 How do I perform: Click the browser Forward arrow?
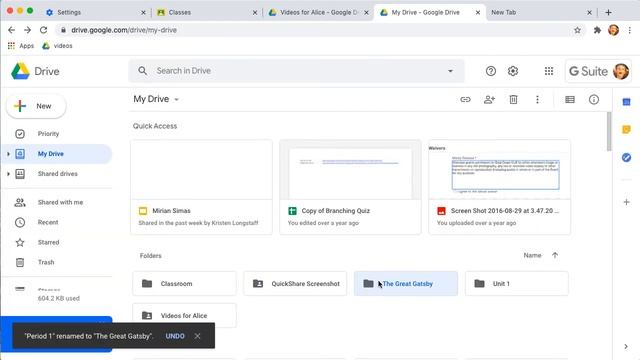[x=27, y=30]
